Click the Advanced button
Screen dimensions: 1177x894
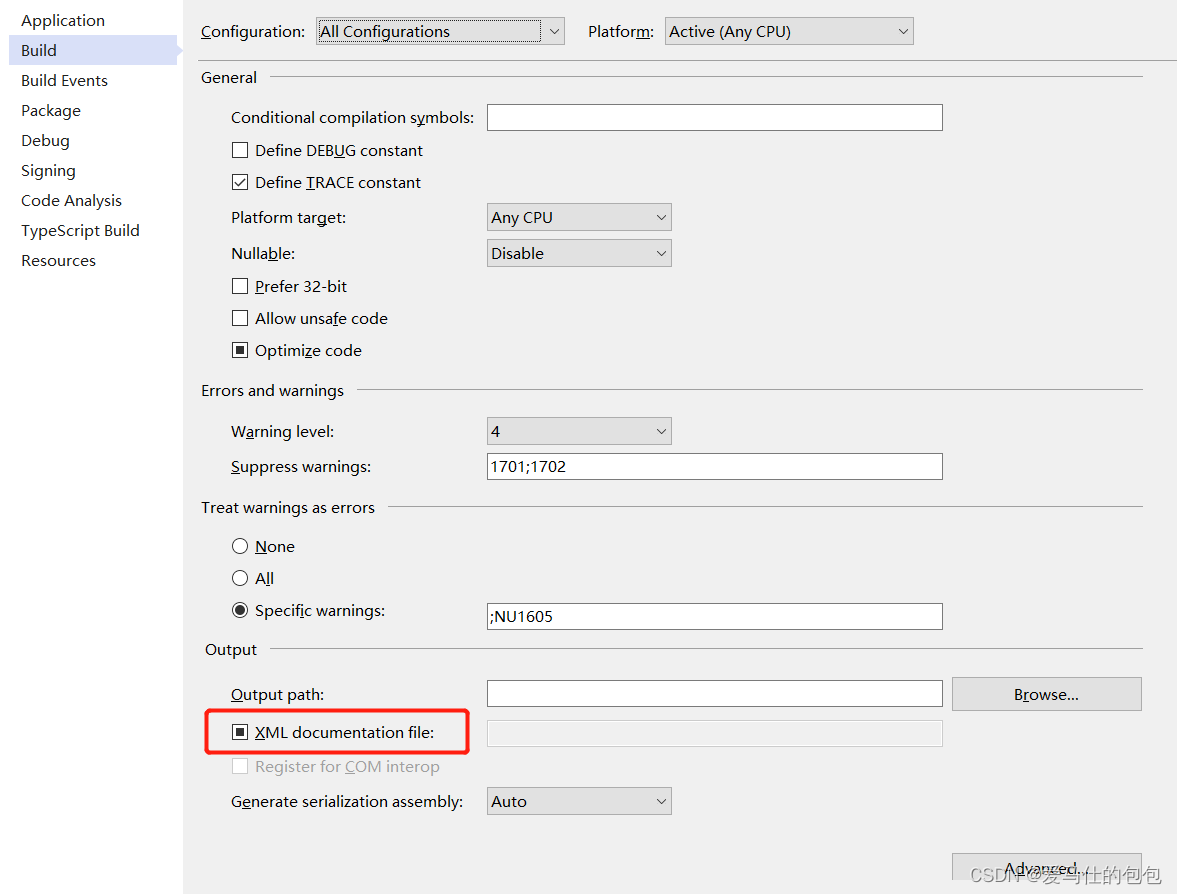coord(1046,866)
